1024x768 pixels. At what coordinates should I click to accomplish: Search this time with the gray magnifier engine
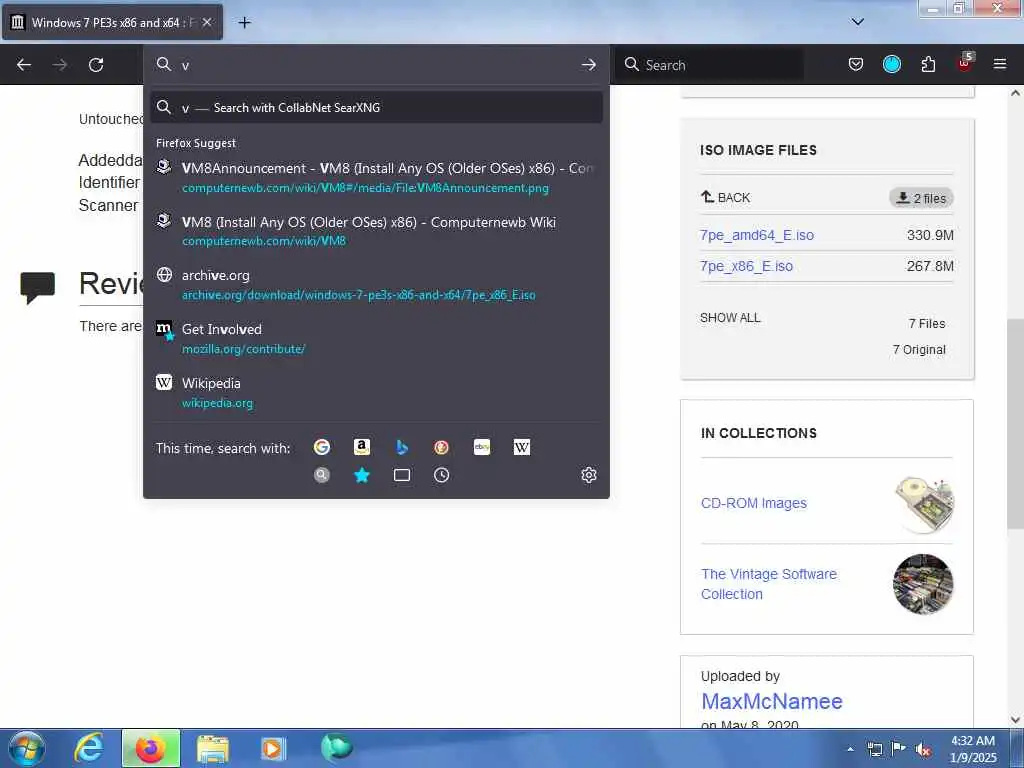pyautogui.click(x=321, y=475)
